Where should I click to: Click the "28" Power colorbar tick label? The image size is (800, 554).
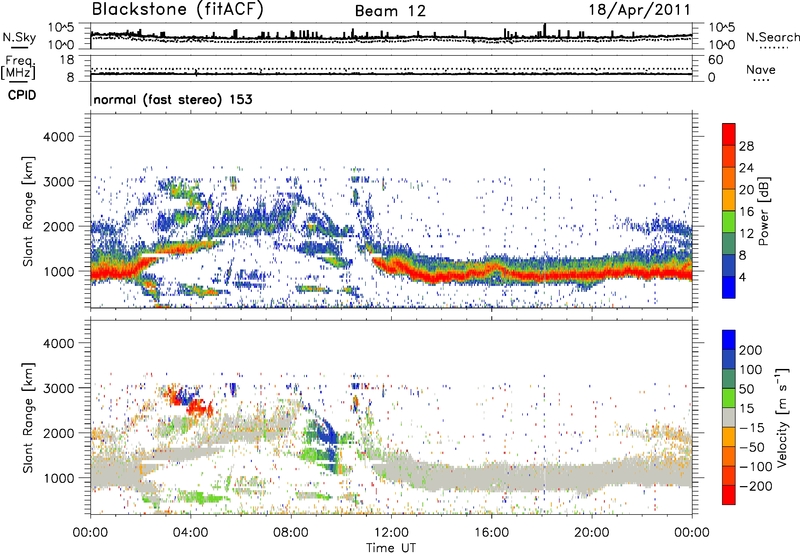(x=746, y=146)
